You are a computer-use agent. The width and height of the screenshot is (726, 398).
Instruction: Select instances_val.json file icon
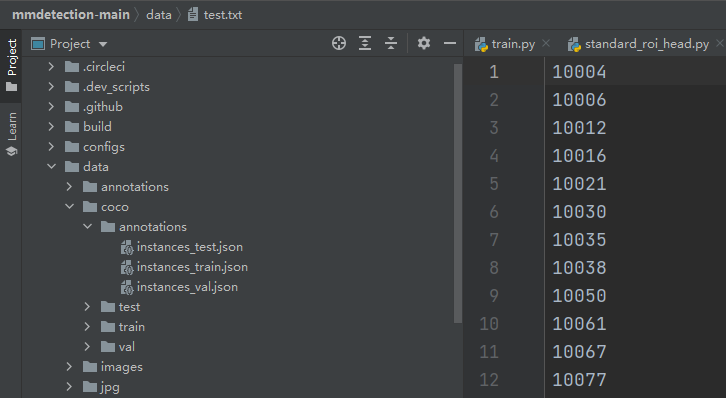click(x=127, y=287)
